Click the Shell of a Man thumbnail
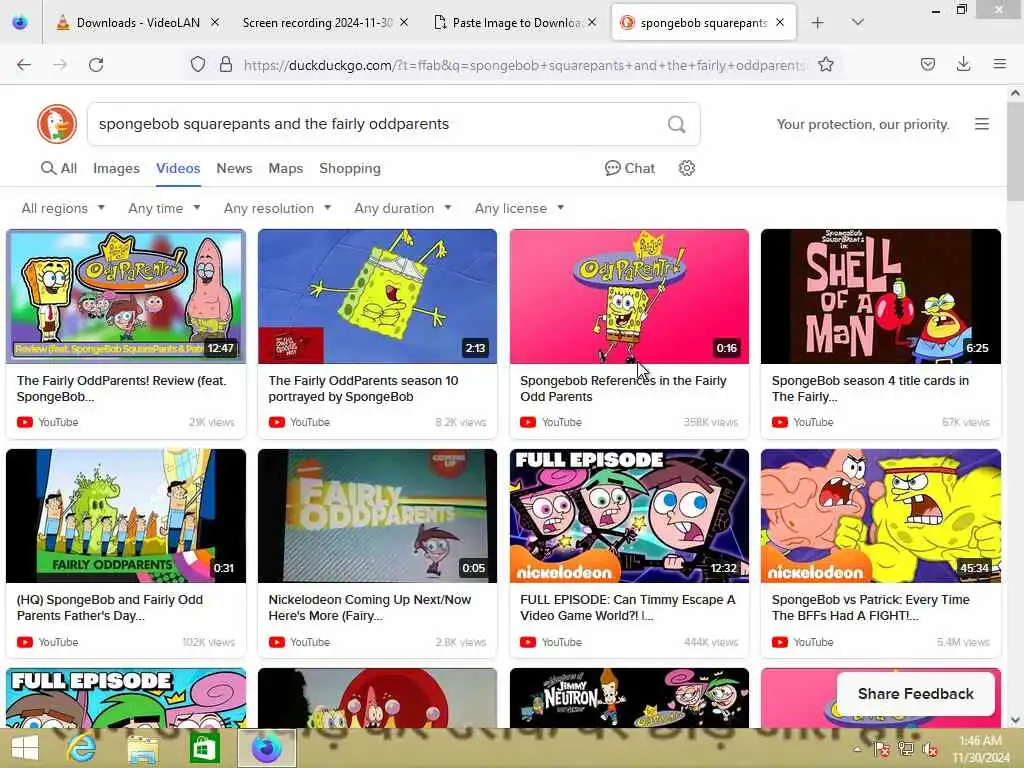The image size is (1024, 768). point(880,296)
